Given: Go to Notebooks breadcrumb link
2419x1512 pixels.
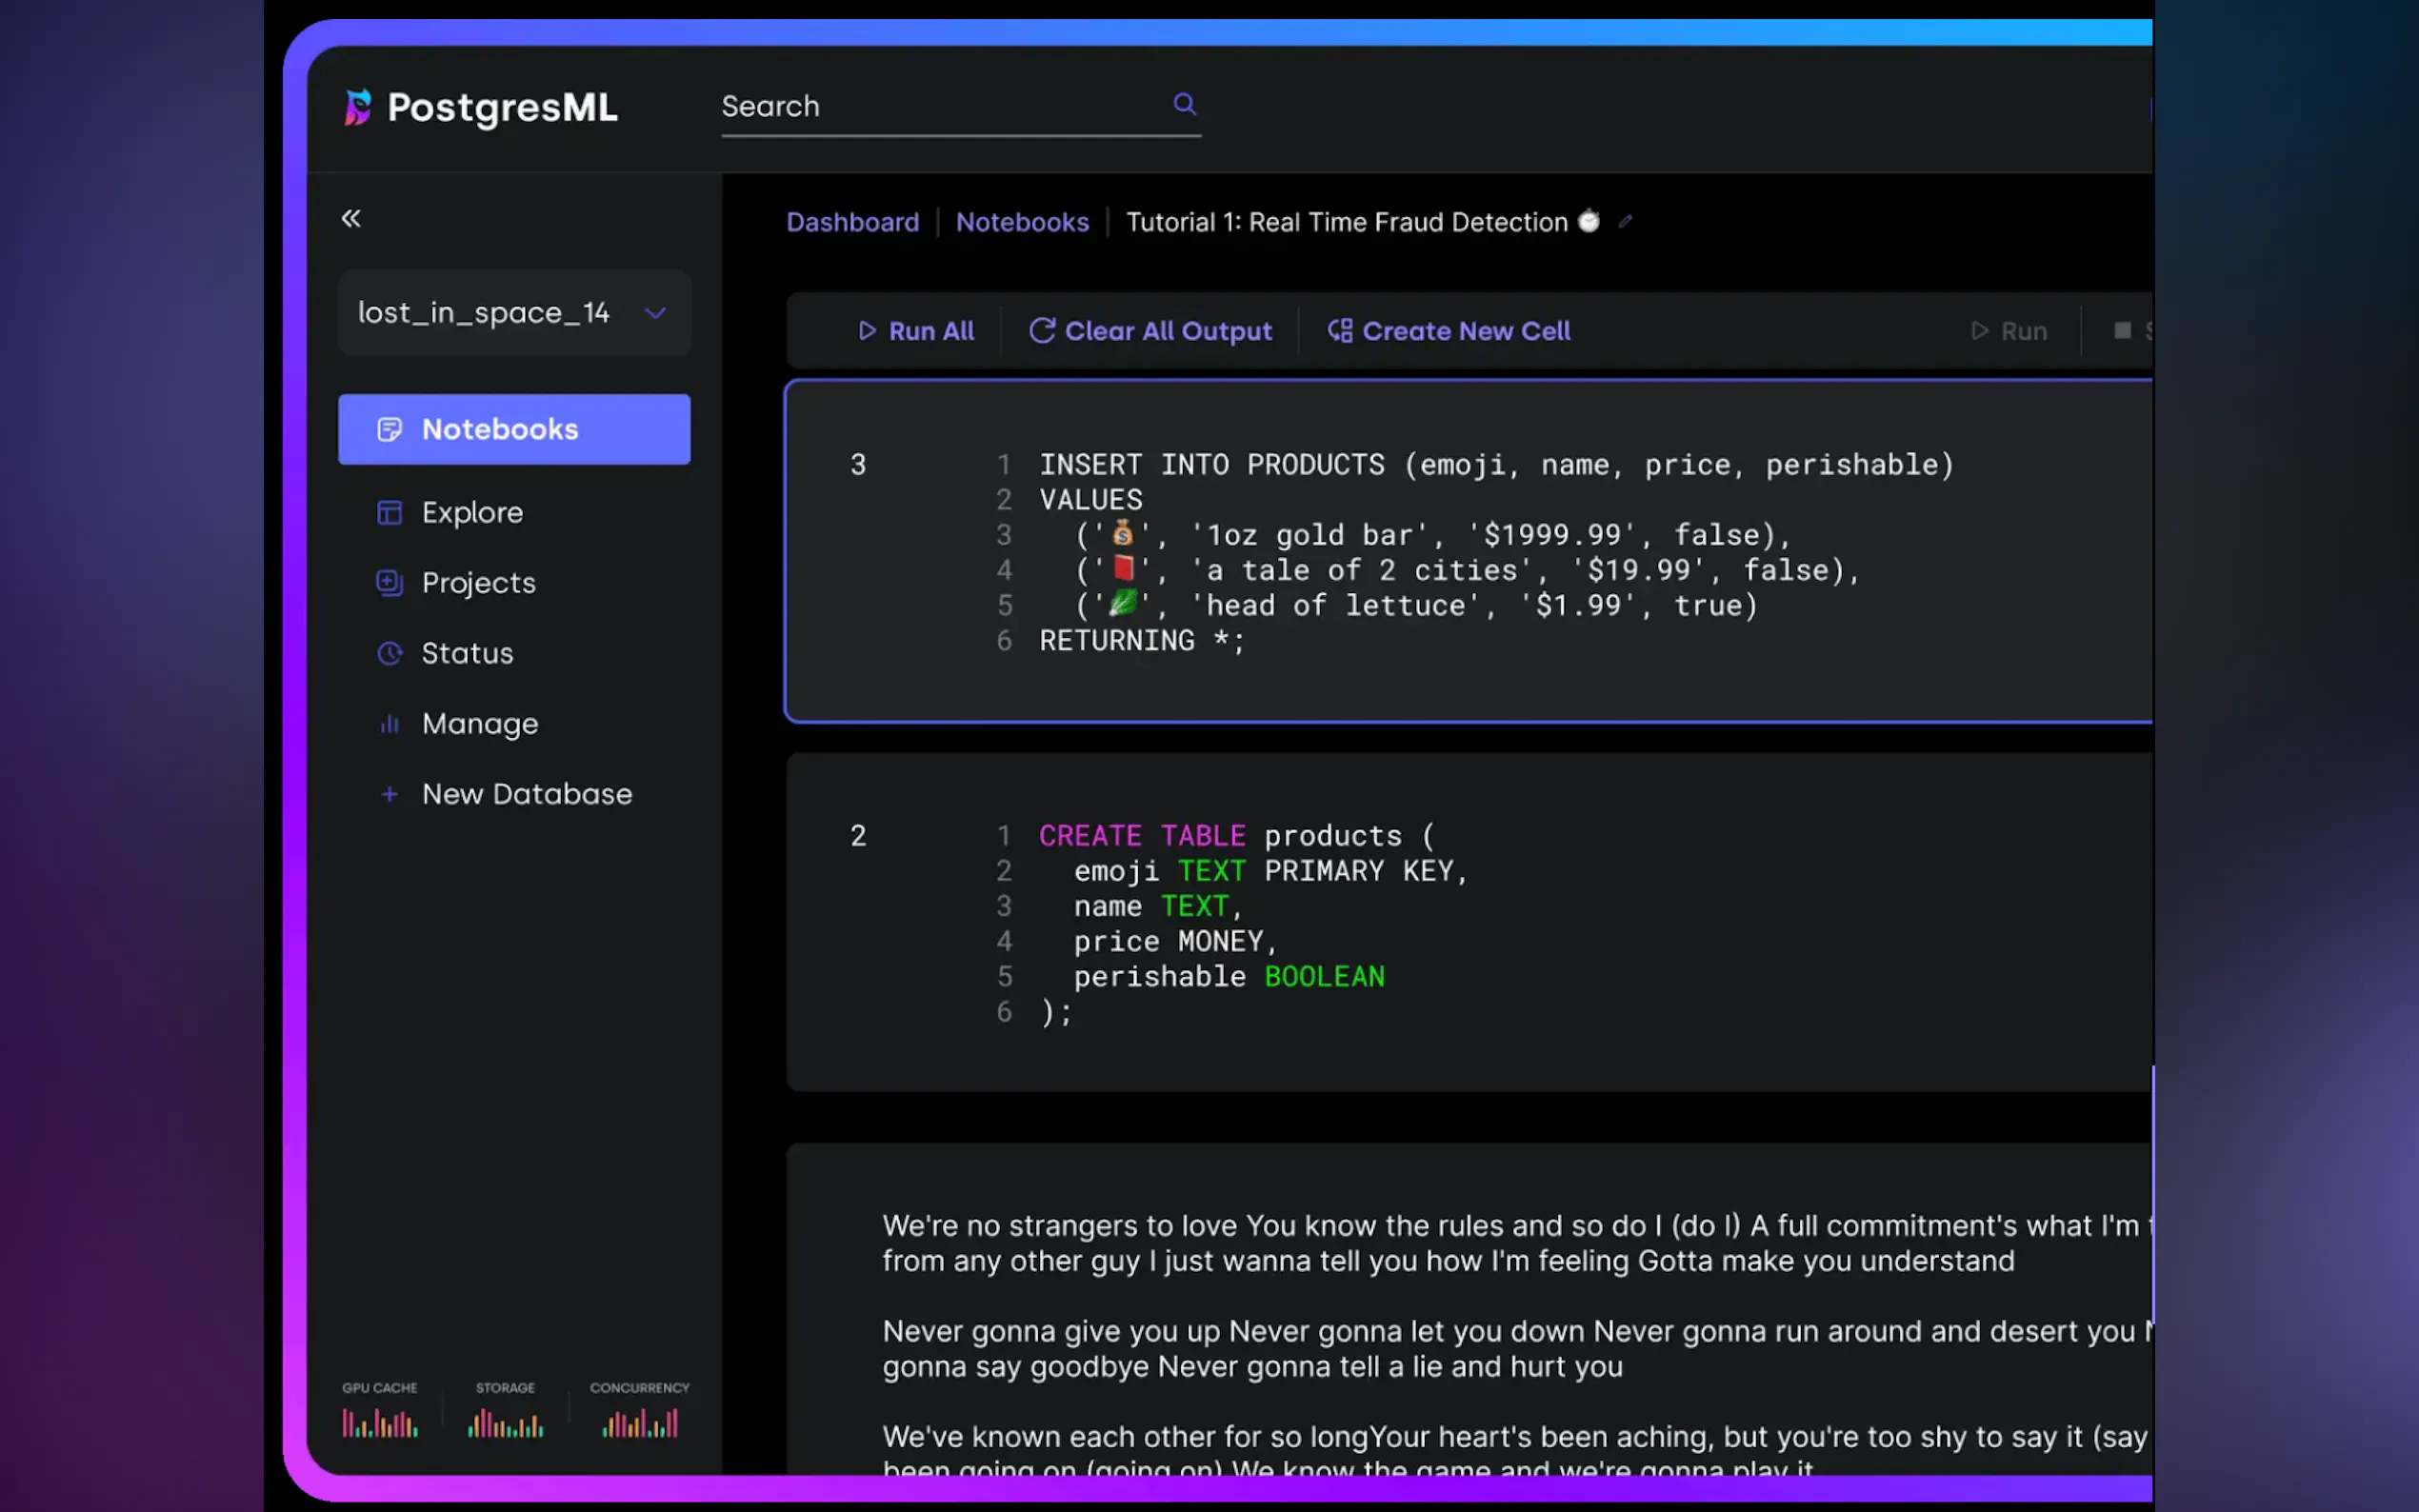Looking at the screenshot, I should click(x=1021, y=222).
